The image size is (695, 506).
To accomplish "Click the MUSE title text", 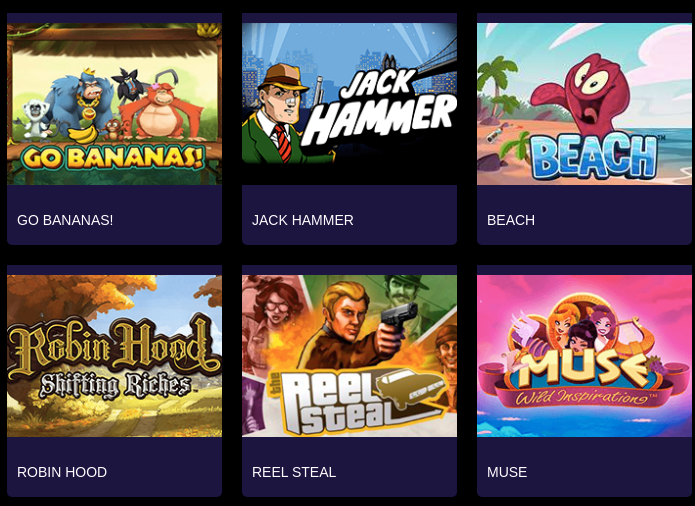I will pyautogui.click(x=507, y=472).
